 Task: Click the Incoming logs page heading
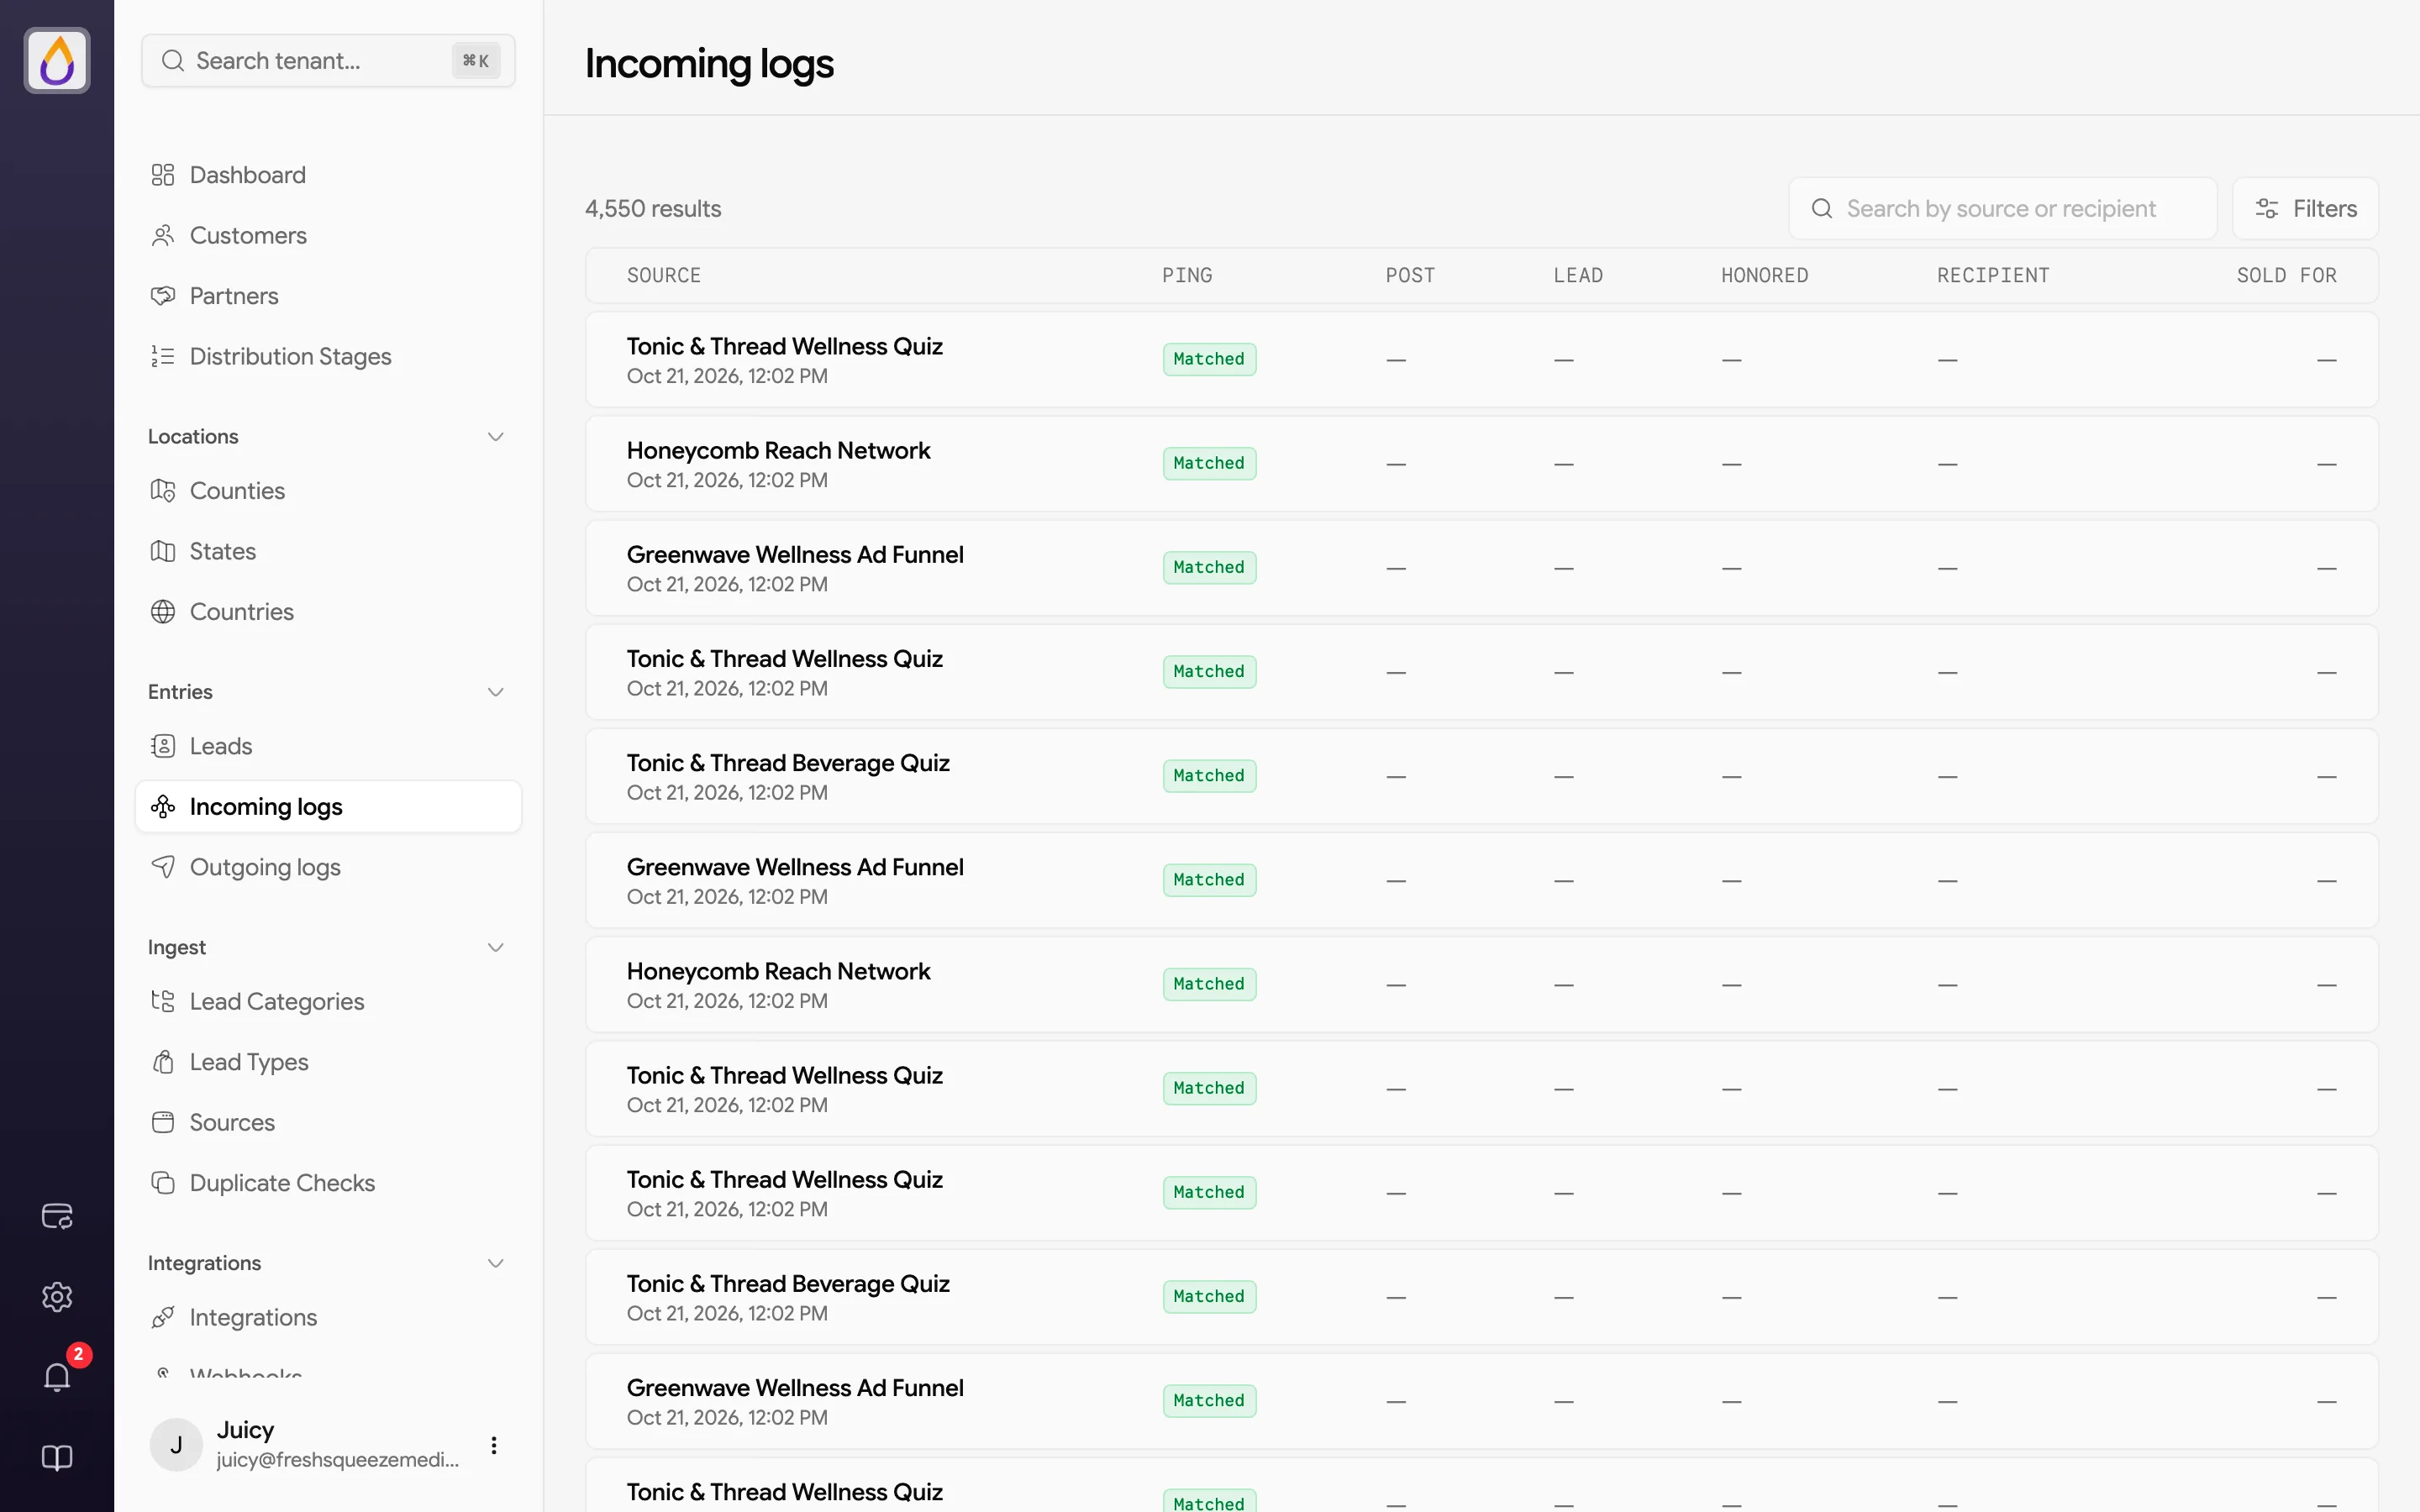[709, 64]
